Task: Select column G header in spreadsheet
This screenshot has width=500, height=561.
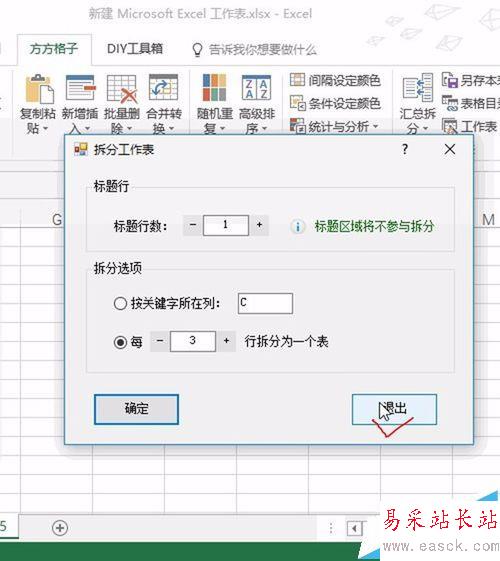Action: click(x=57, y=219)
